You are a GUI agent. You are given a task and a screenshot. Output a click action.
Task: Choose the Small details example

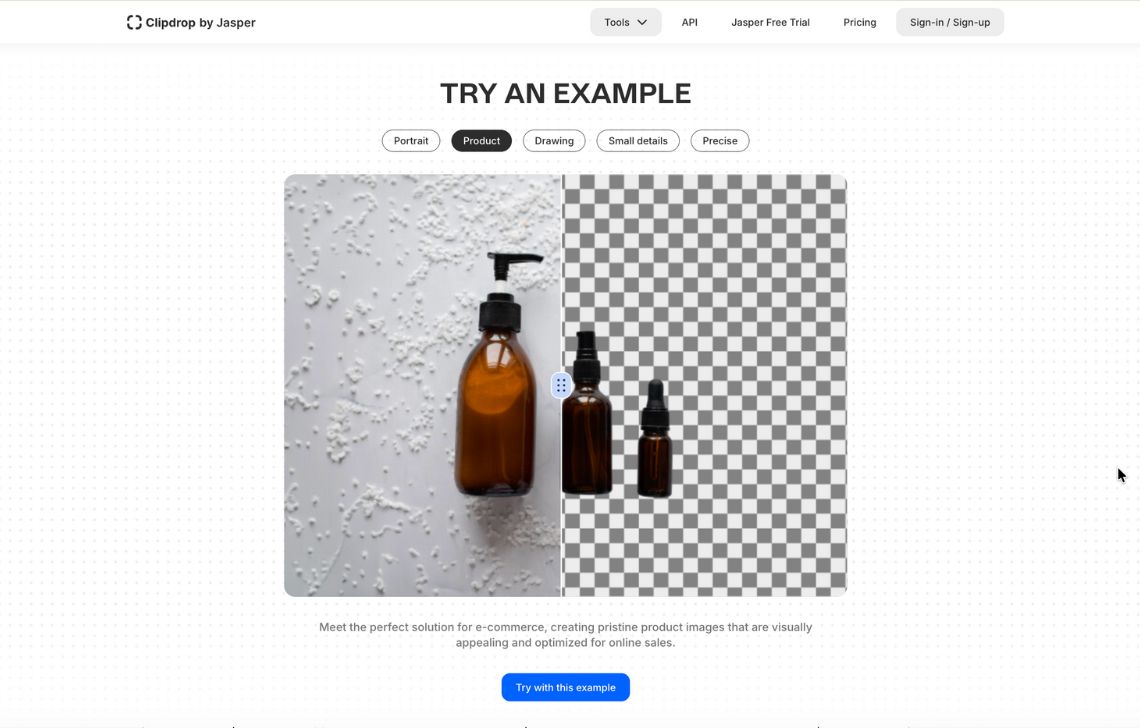[x=638, y=141]
